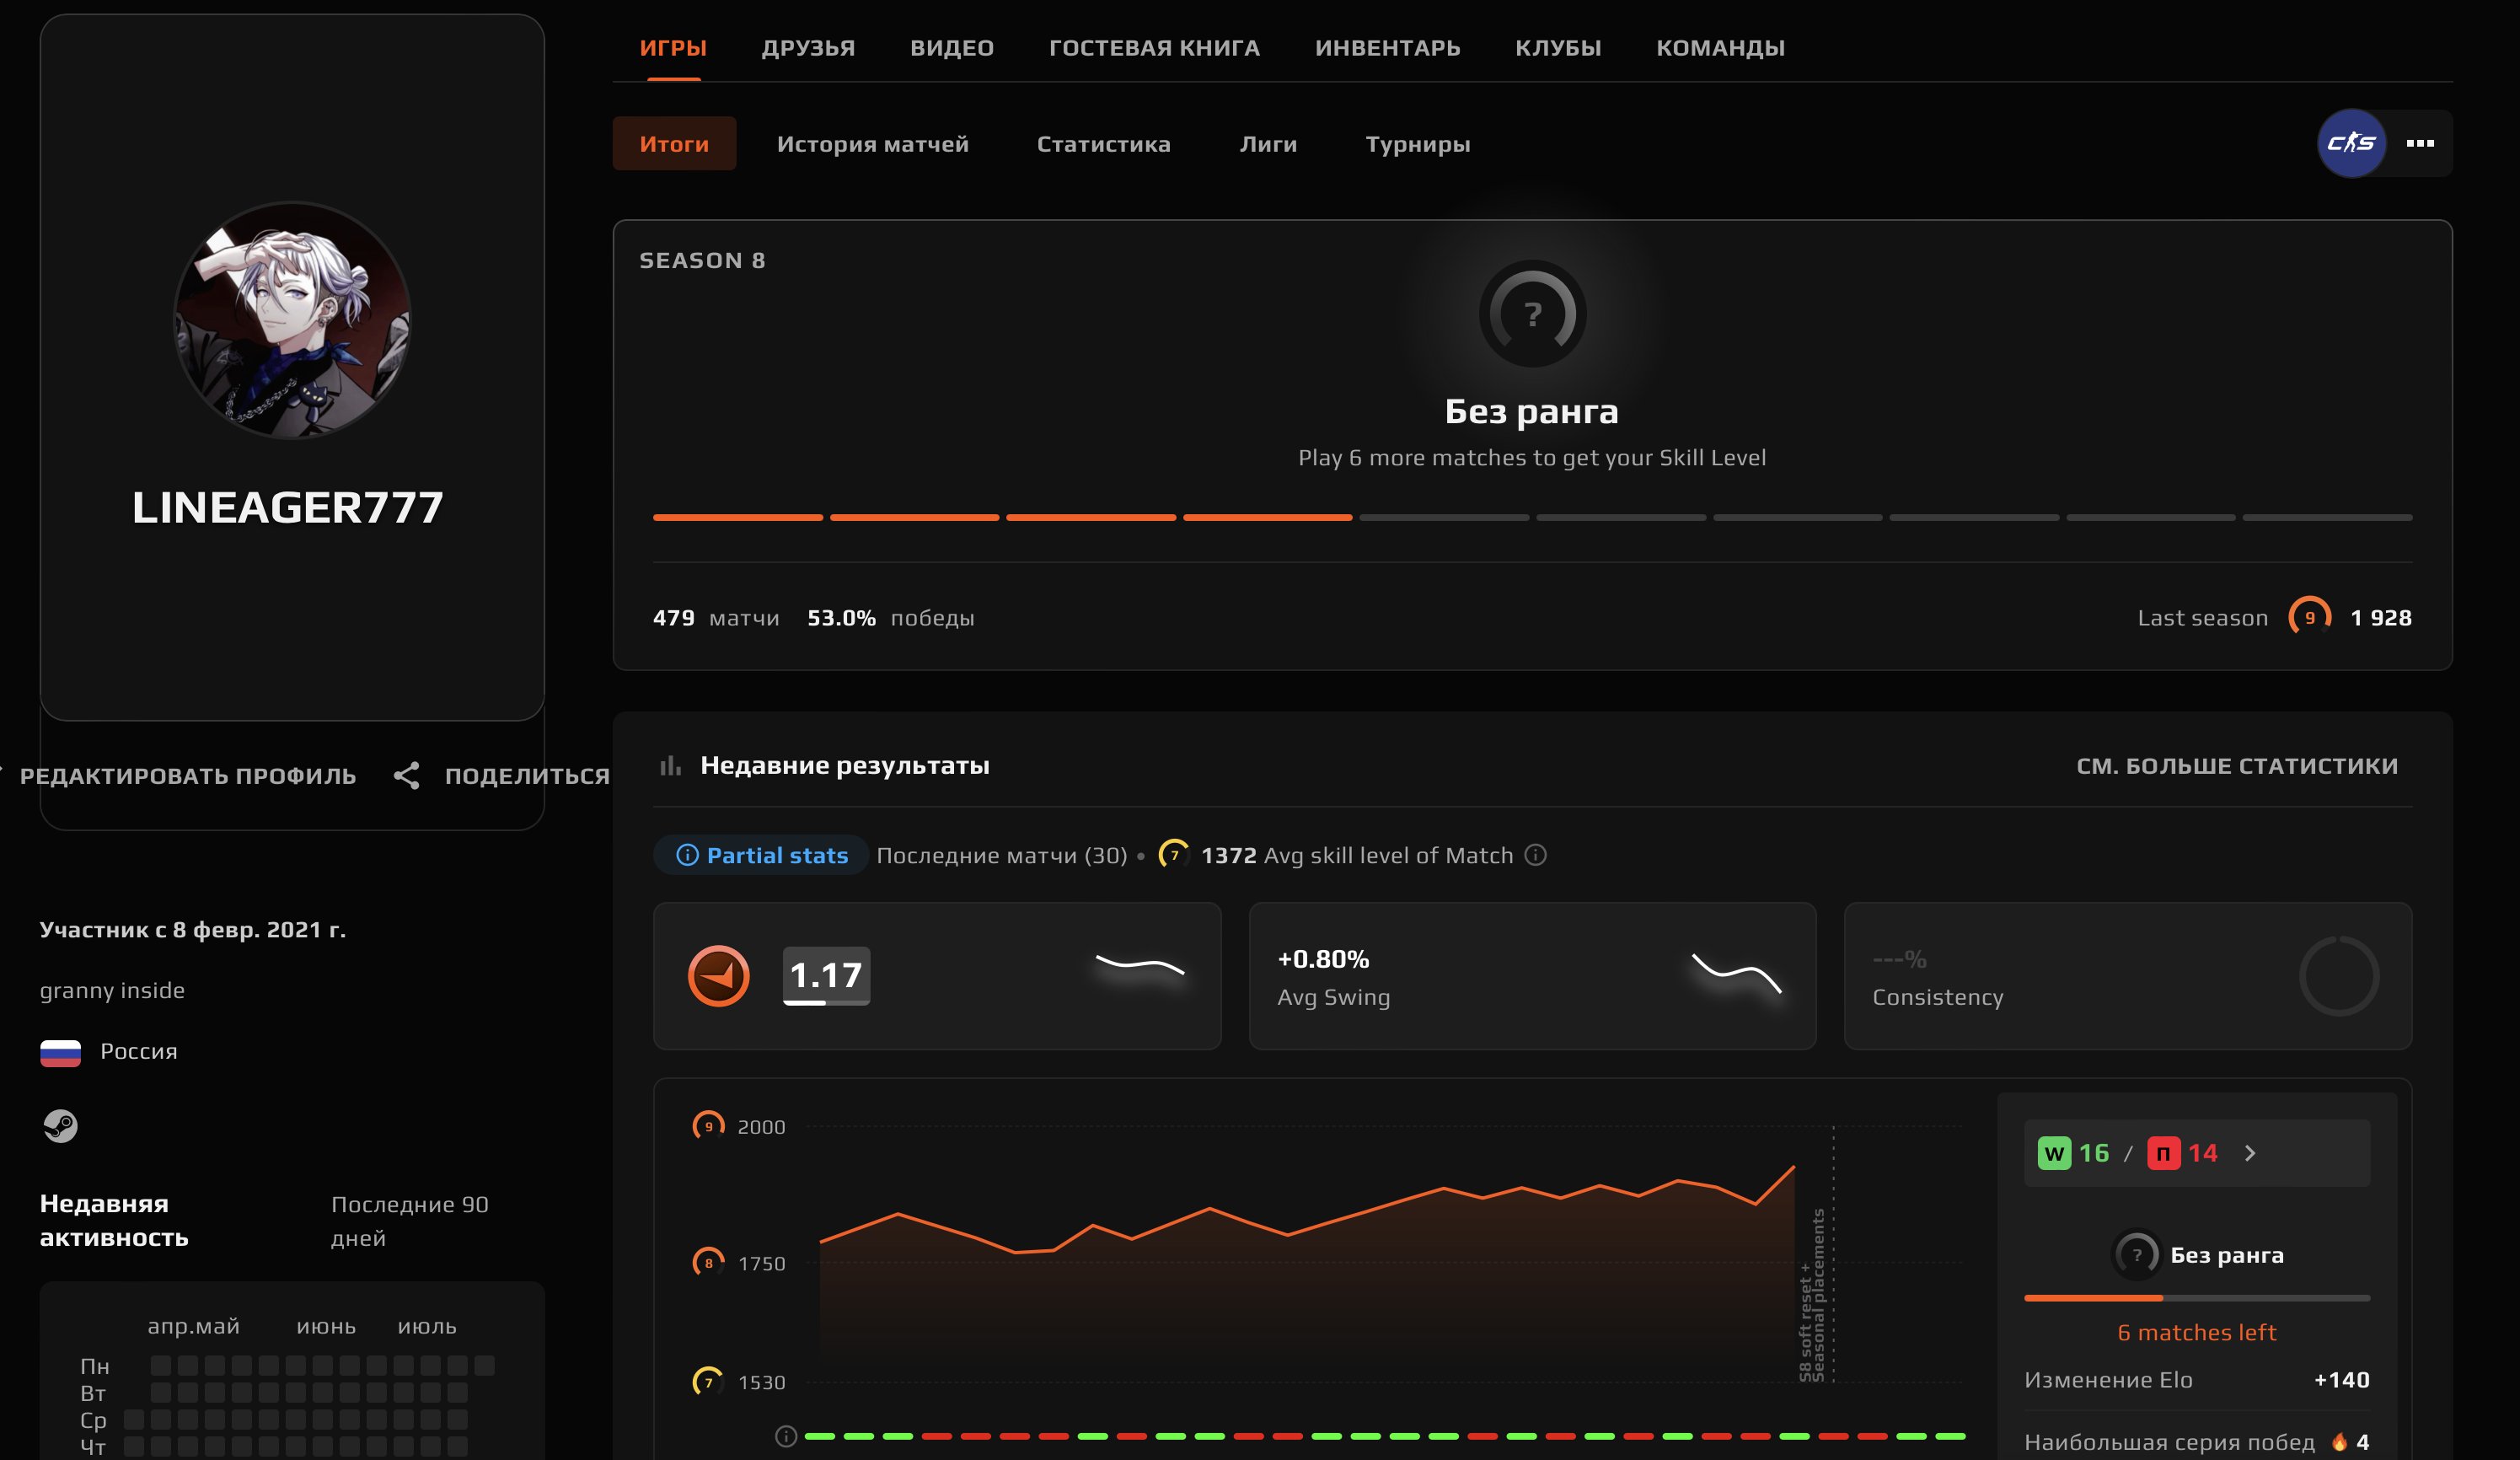Open the Consistency card
The image size is (2520, 1460).
tap(2128, 976)
